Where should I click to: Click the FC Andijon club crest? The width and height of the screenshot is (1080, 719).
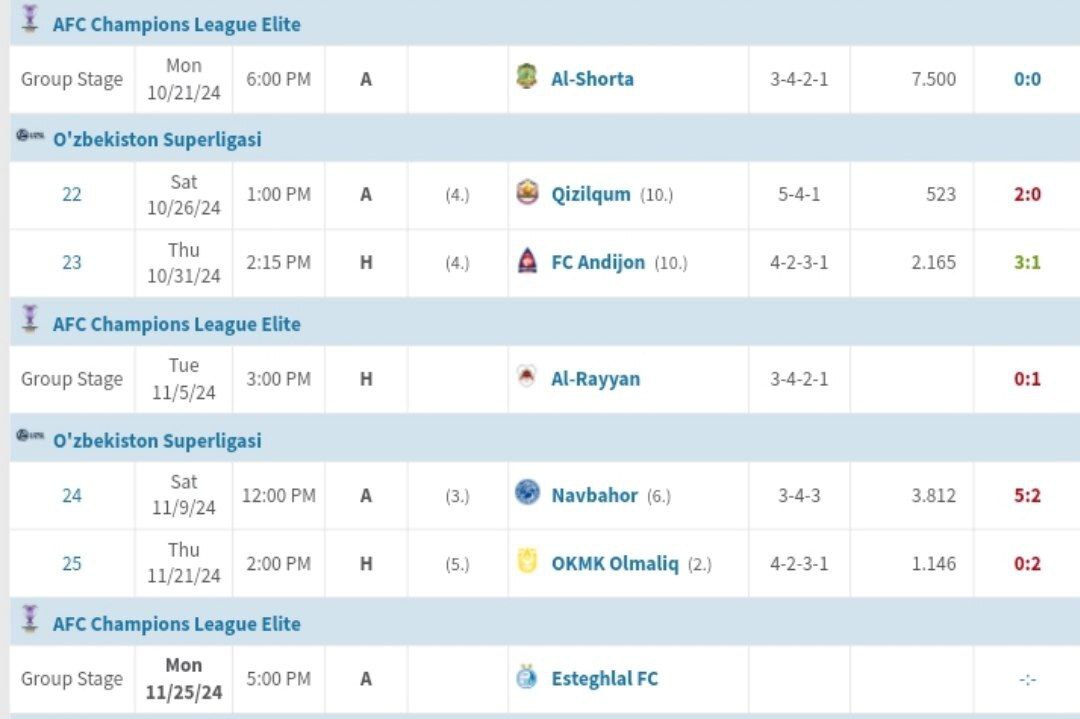527,262
